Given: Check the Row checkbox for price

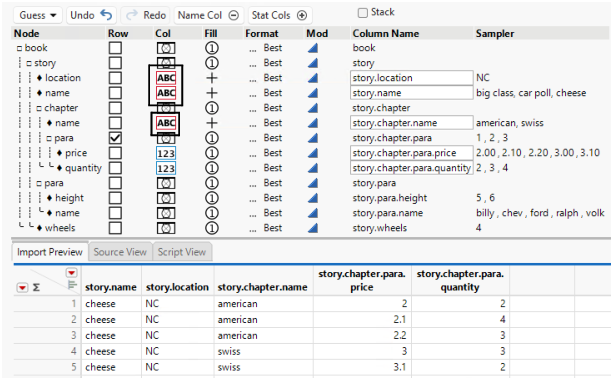Looking at the screenshot, I should (x=115, y=153).
